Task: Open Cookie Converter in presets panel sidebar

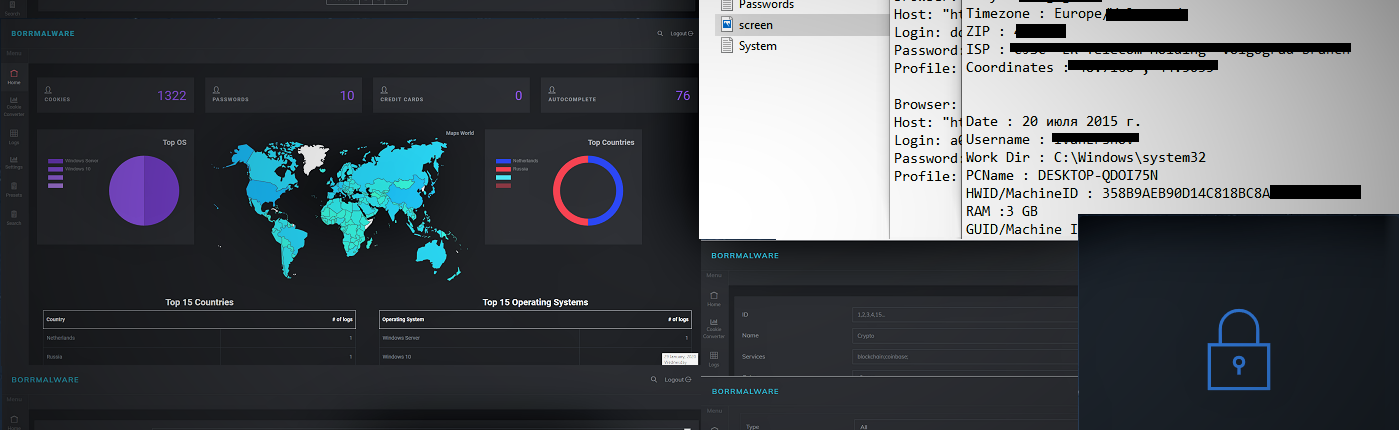Action: (x=714, y=328)
